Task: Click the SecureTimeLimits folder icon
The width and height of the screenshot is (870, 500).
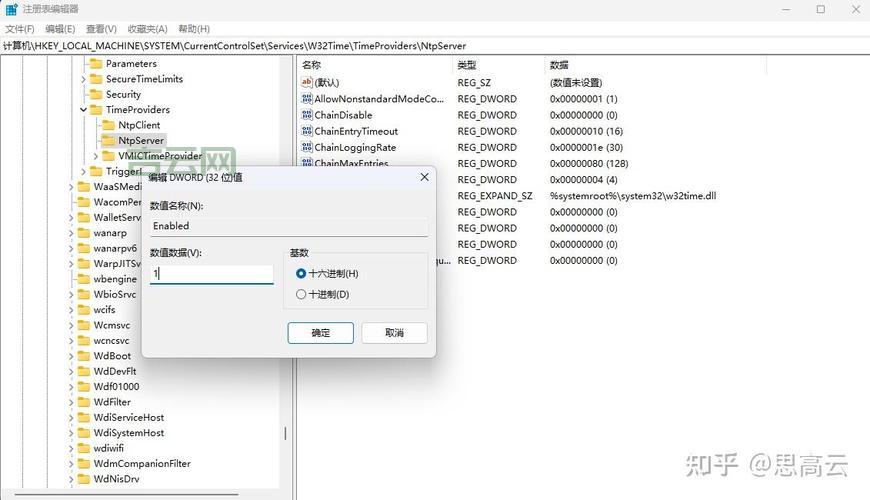Action: tap(96, 79)
